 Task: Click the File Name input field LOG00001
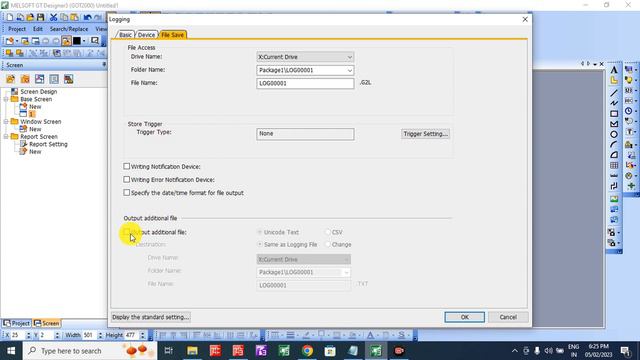[x=305, y=83]
